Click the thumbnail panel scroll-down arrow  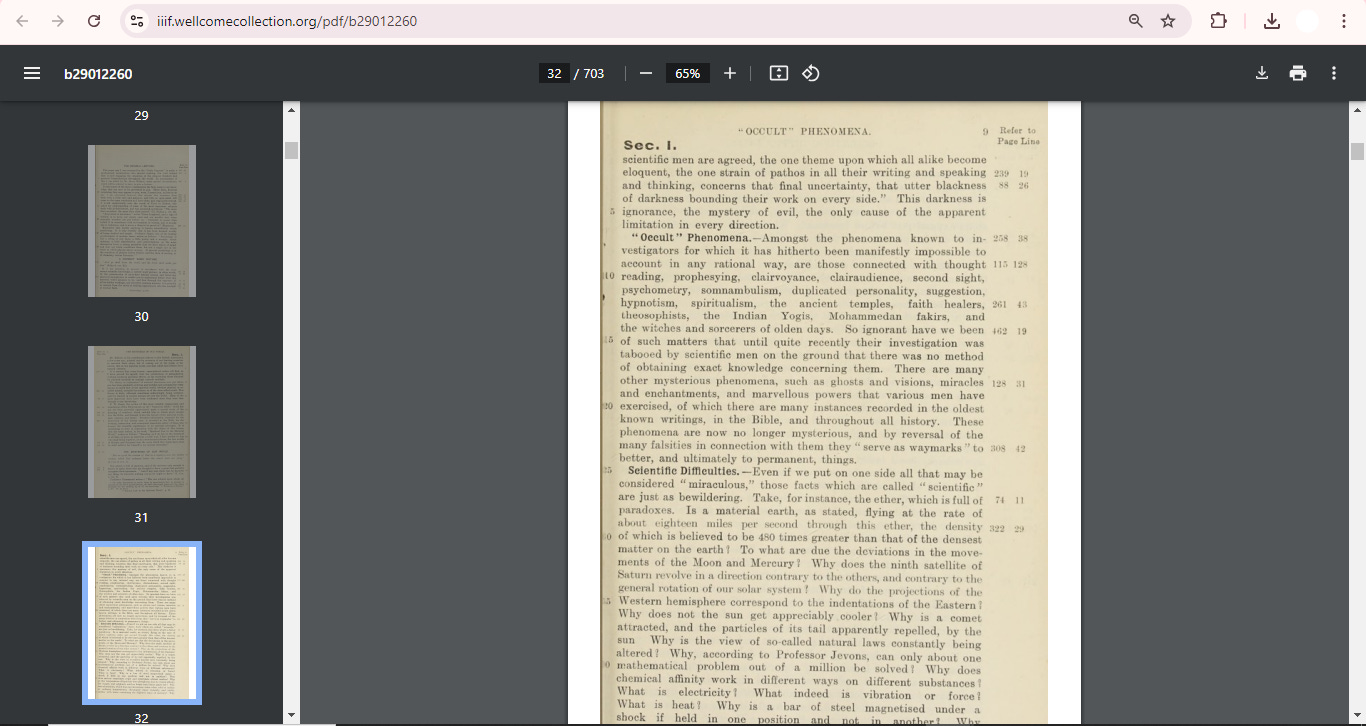pos(291,715)
